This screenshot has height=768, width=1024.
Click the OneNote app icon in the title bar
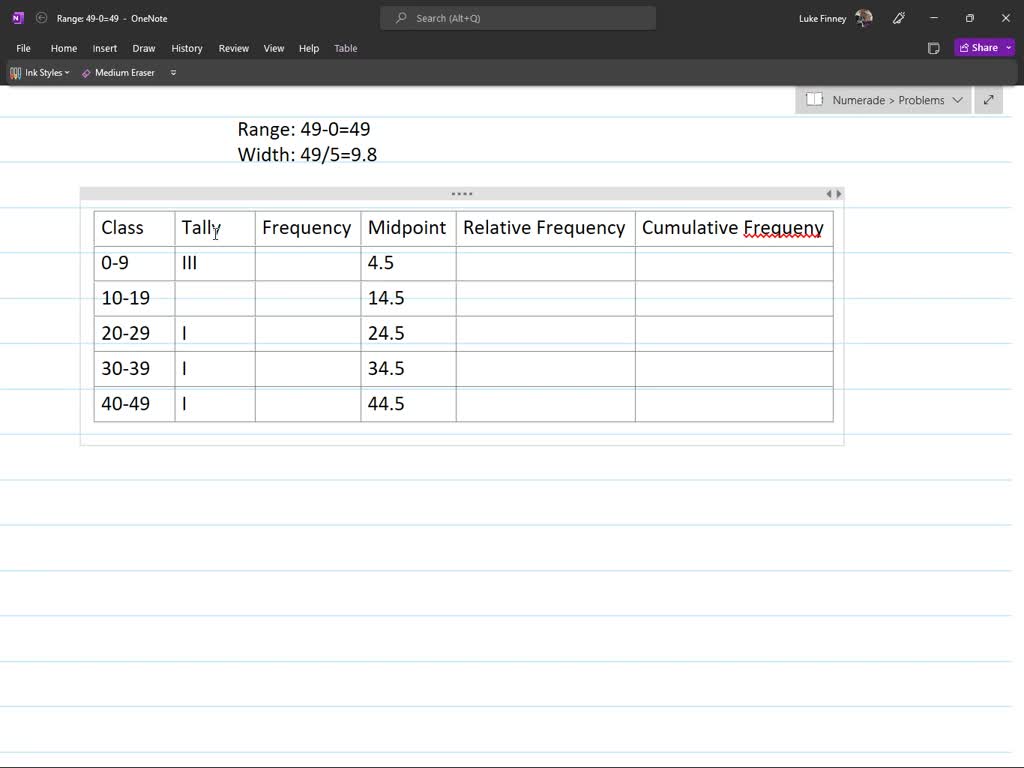[x=16, y=18]
